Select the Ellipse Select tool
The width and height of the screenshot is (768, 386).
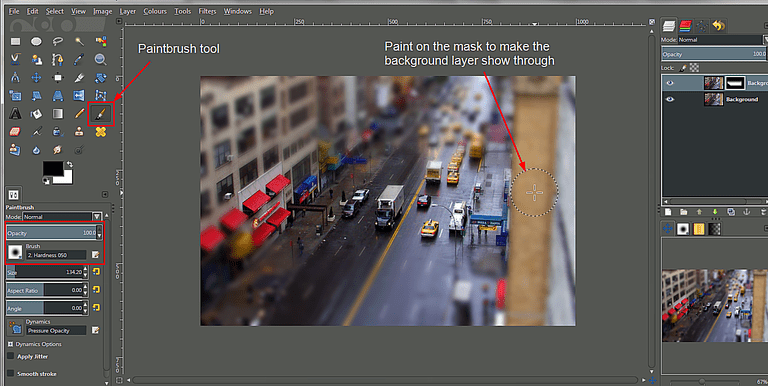tap(36, 42)
